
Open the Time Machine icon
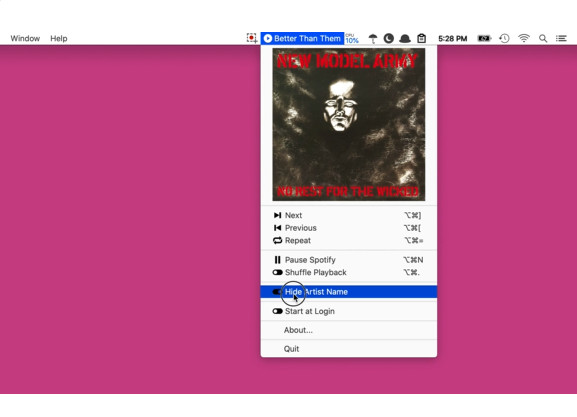[x=504, y=38]
